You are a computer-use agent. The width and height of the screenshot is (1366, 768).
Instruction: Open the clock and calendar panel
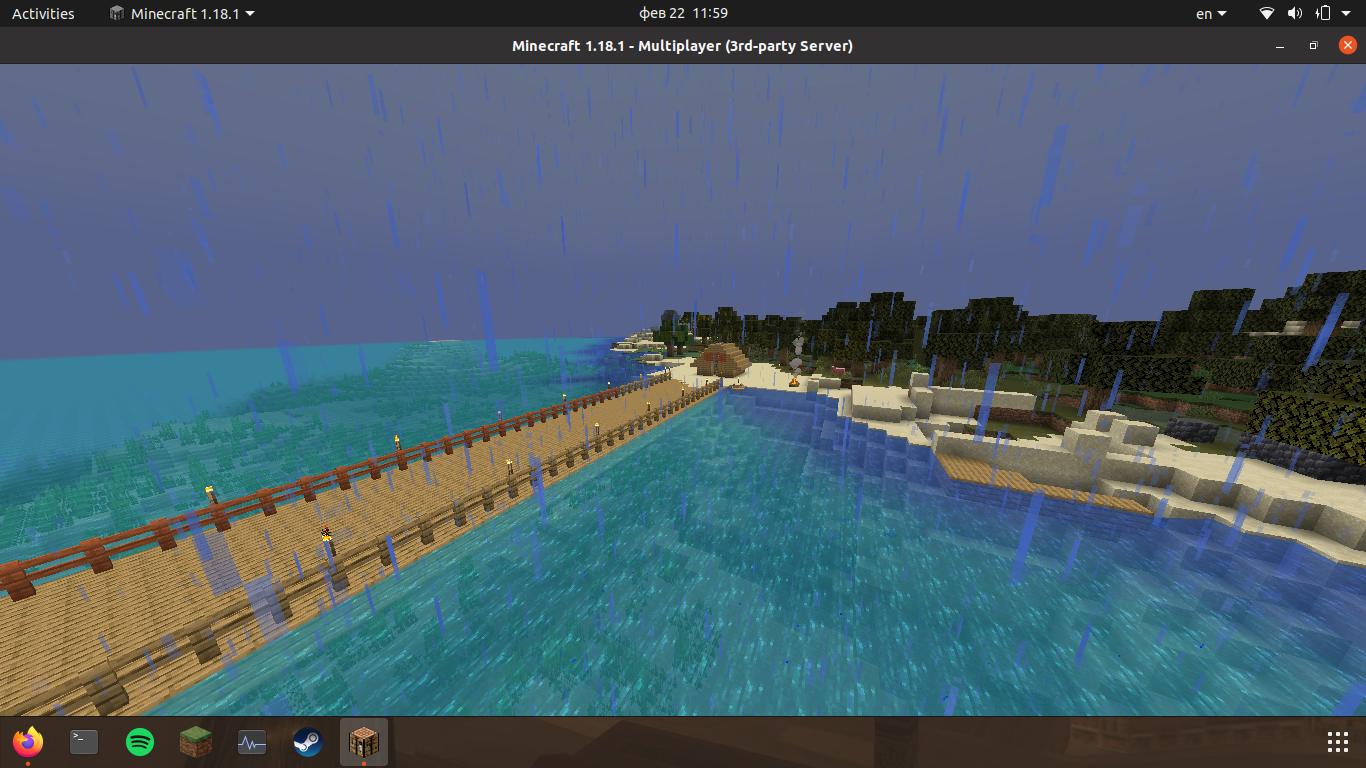tap(683, 13)
